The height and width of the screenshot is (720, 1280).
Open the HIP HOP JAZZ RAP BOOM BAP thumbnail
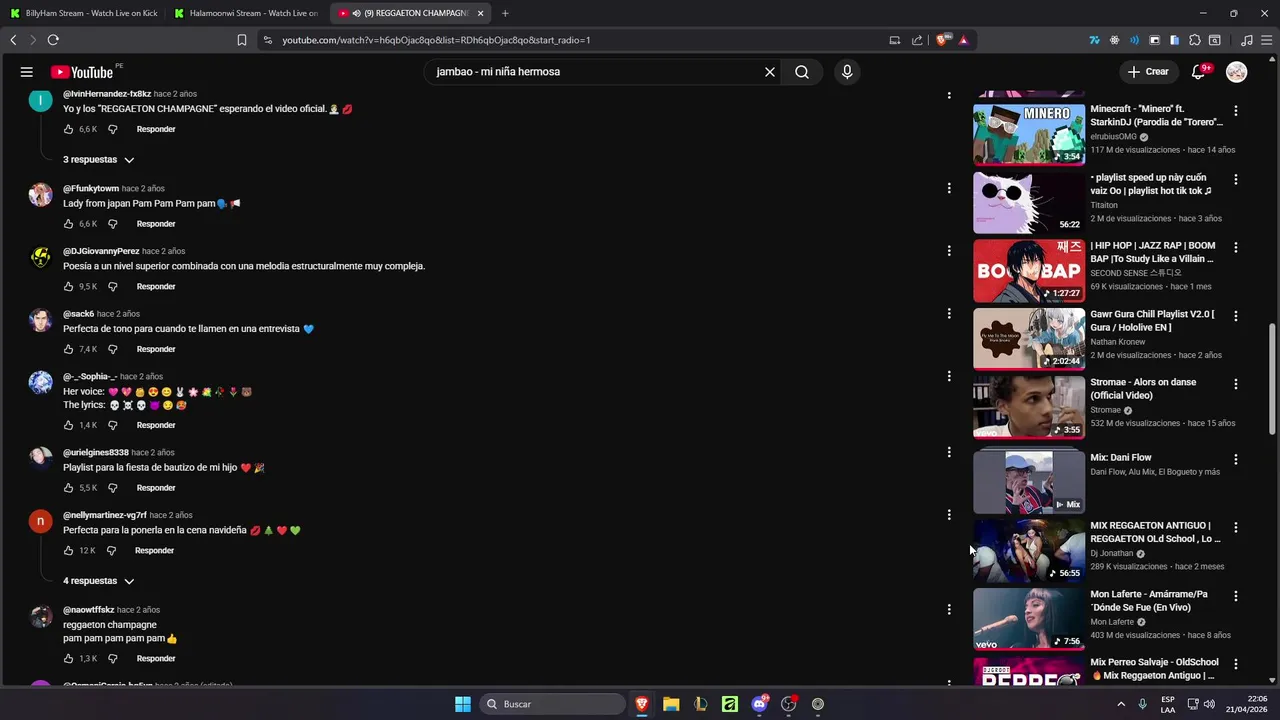pos(1029,271)
